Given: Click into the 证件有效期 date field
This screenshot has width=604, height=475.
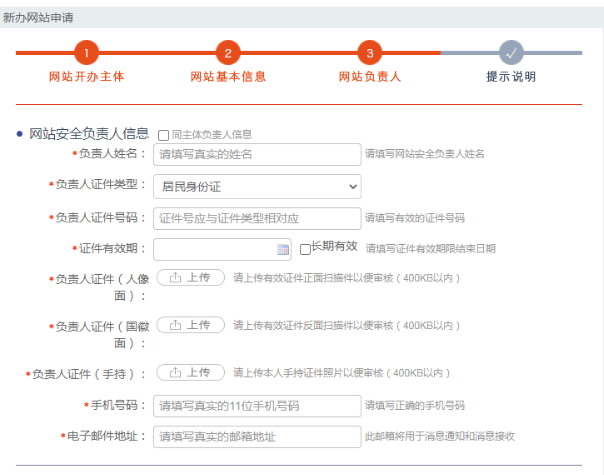Looking at the screenshot, I should [213, 249].
